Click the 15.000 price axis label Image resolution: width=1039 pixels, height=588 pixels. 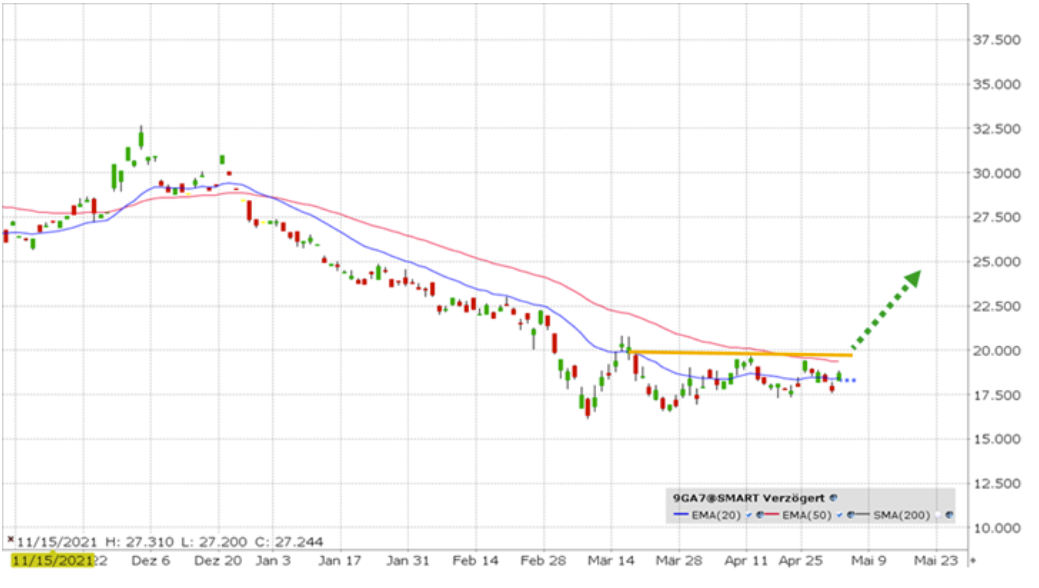tap(997, 439)
